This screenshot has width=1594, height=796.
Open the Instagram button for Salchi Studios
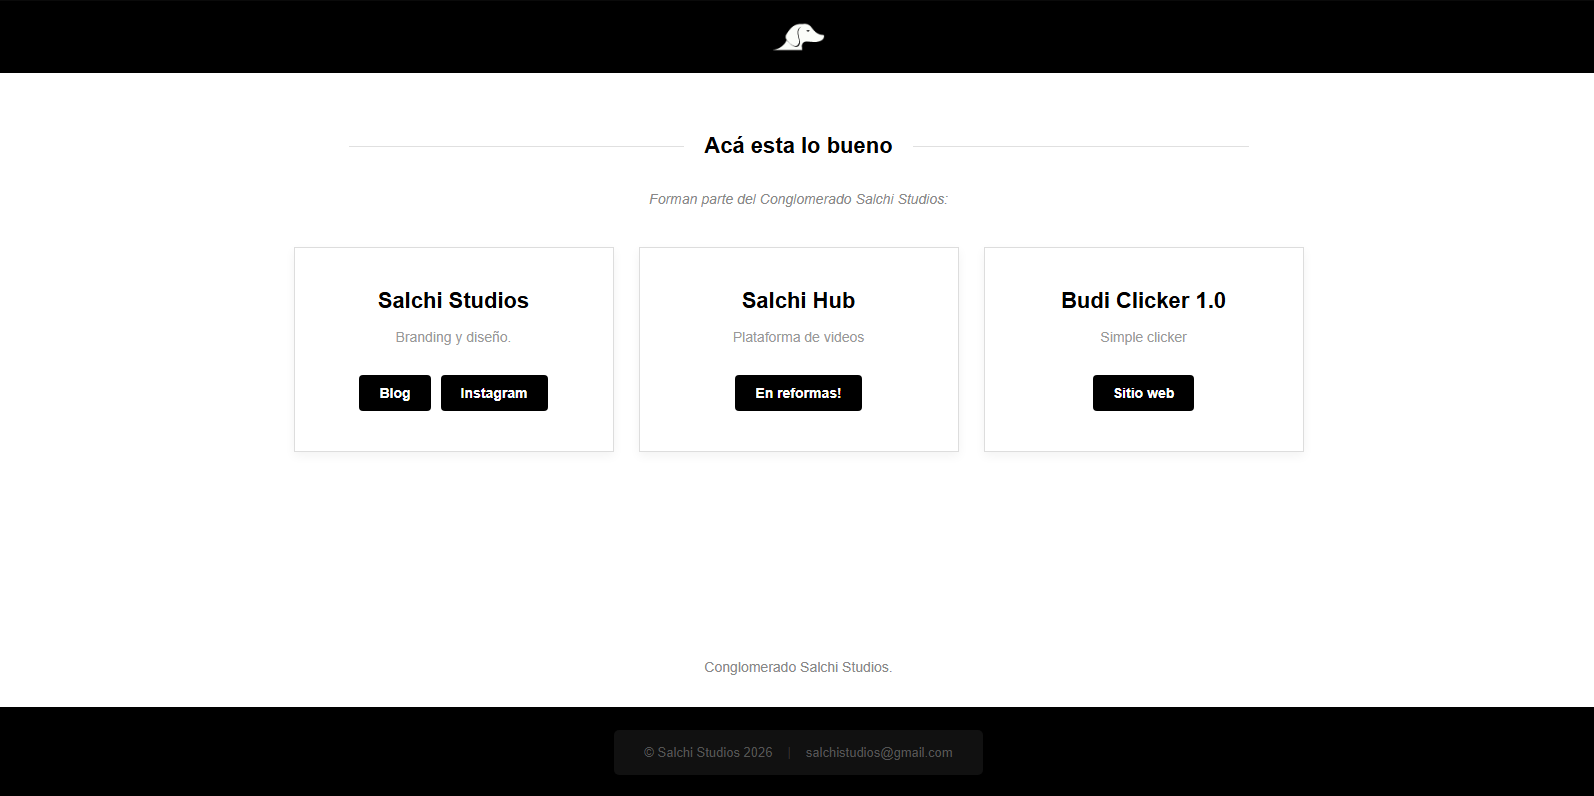point(494,393)
